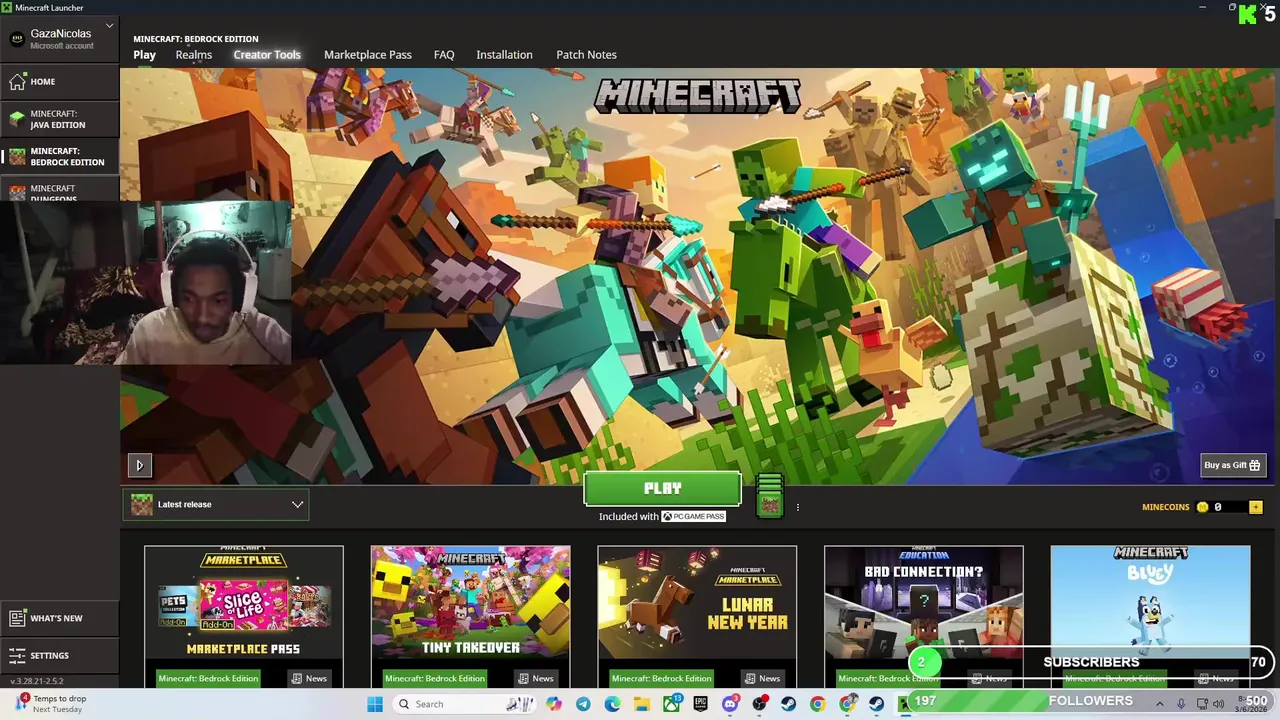Open launcher Settings in sidebar
The image size is (1280, 720).
[x=60, y=655]
